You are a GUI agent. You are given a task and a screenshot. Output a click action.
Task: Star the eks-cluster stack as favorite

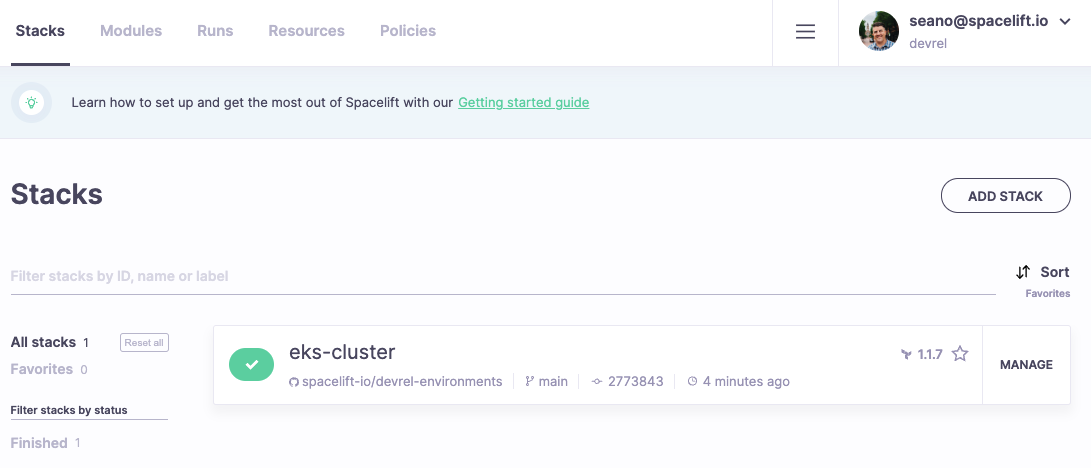click(960, 354)
